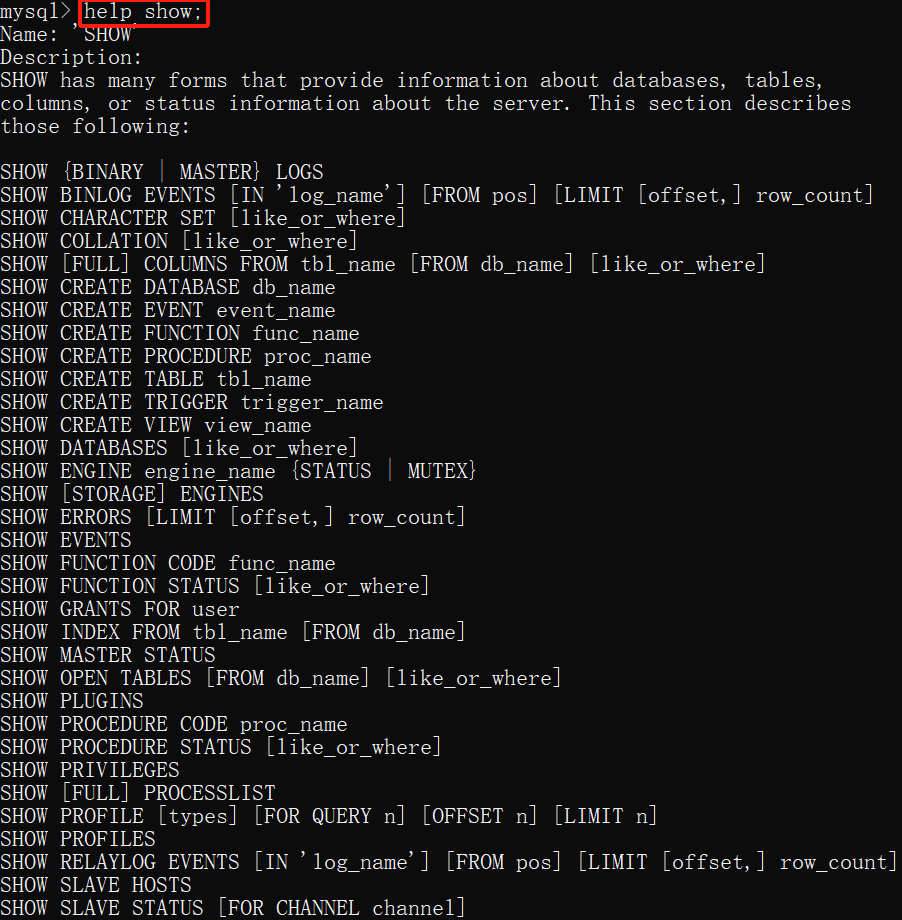The width and height of the screenshot is (902, 920).
Task: Click the 'mysql>' prompt text
Action: click(x=35, y=12)
